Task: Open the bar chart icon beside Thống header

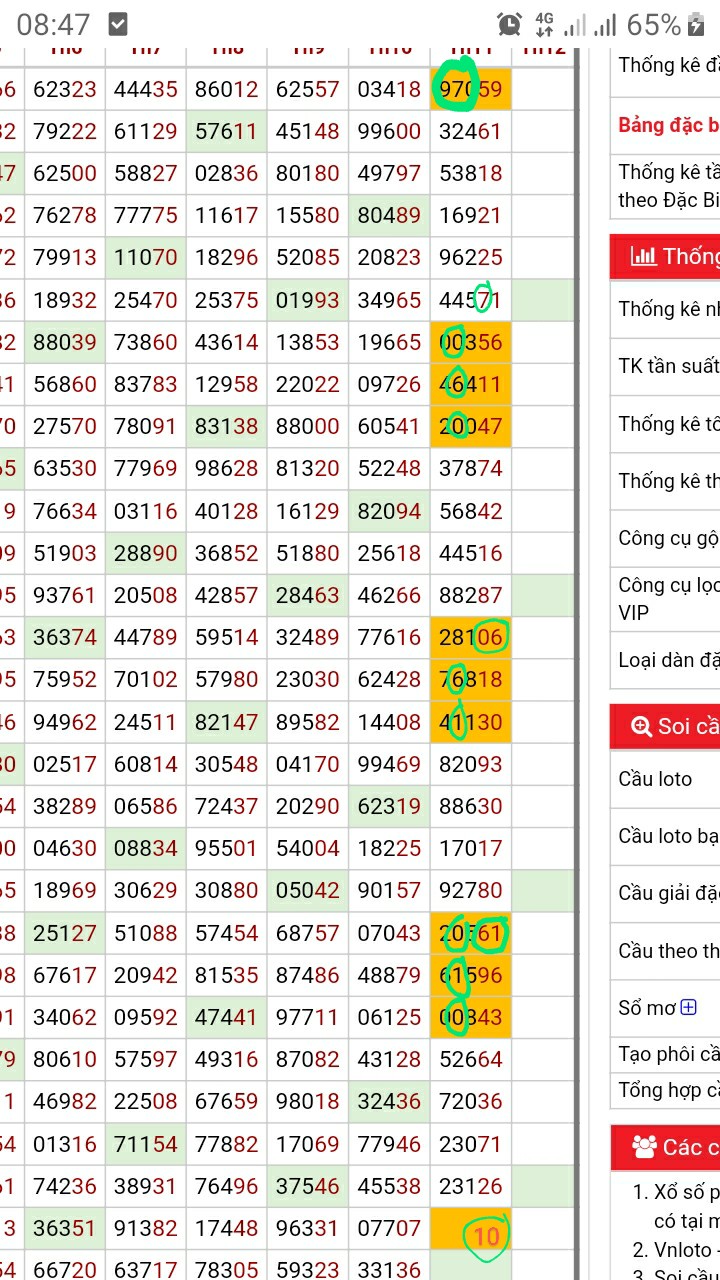Action: (x=643, y=256)
